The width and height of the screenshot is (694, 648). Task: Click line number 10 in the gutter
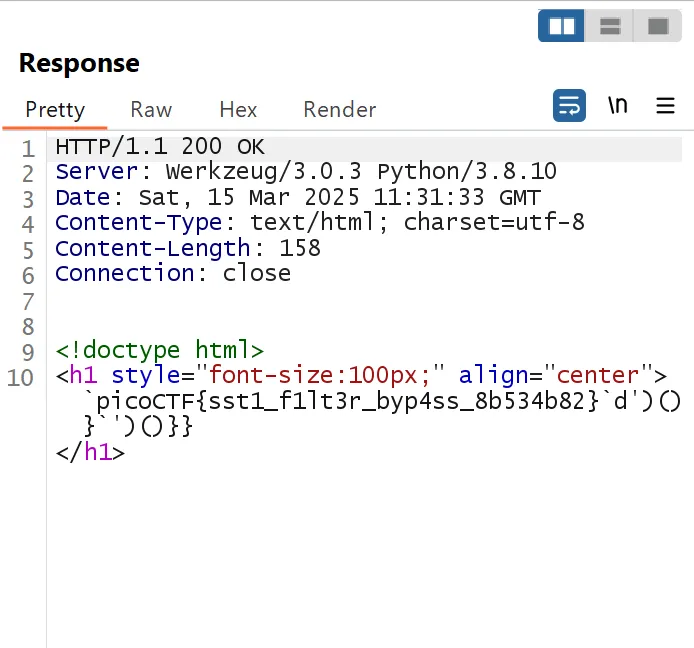22,377
